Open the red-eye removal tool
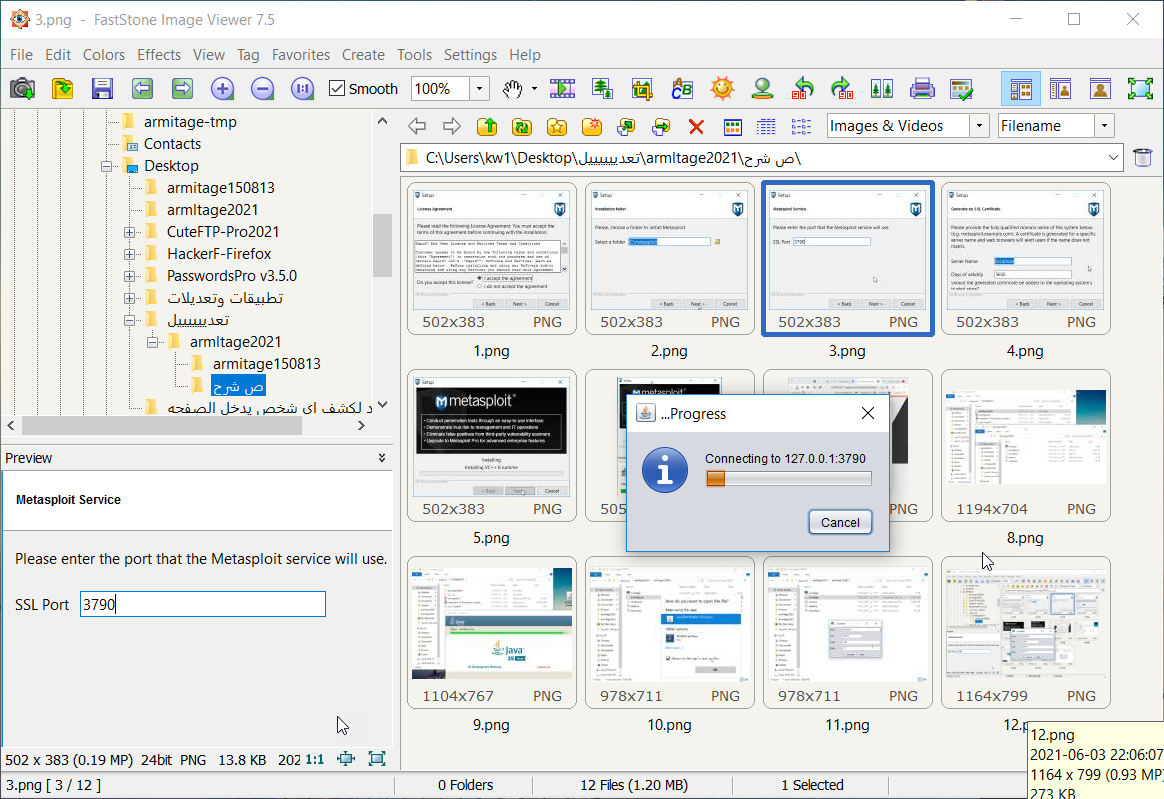1164x799 pixels. pyautogui.click(x=761, y=88)
